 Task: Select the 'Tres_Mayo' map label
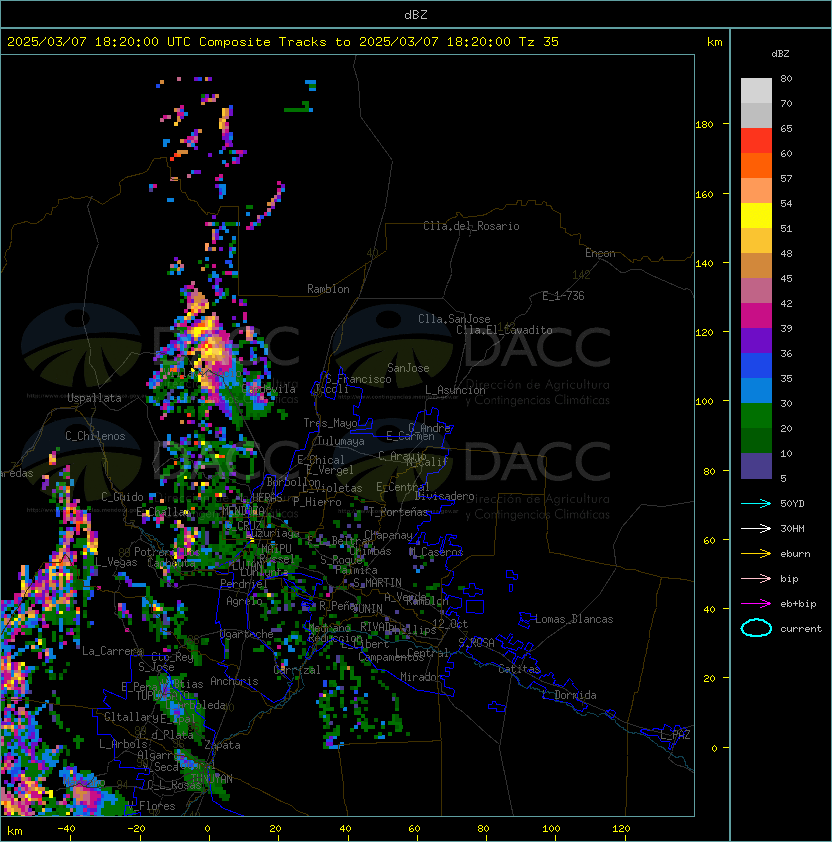pos(330,423)
